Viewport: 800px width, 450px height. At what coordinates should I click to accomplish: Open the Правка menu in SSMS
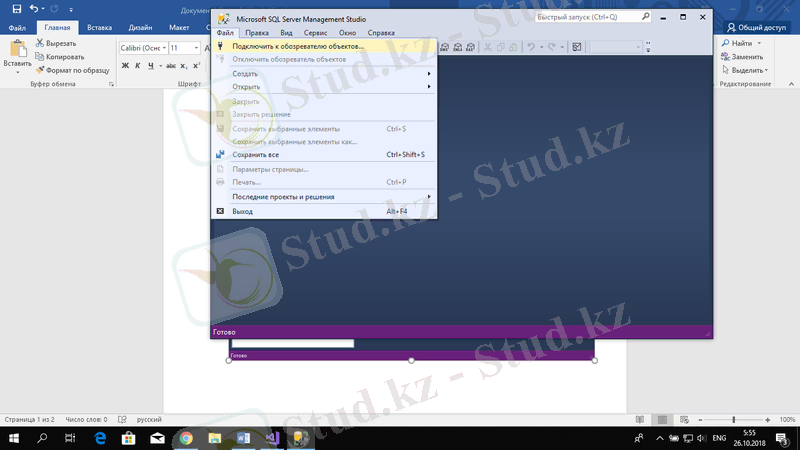[x=257, y=33]
